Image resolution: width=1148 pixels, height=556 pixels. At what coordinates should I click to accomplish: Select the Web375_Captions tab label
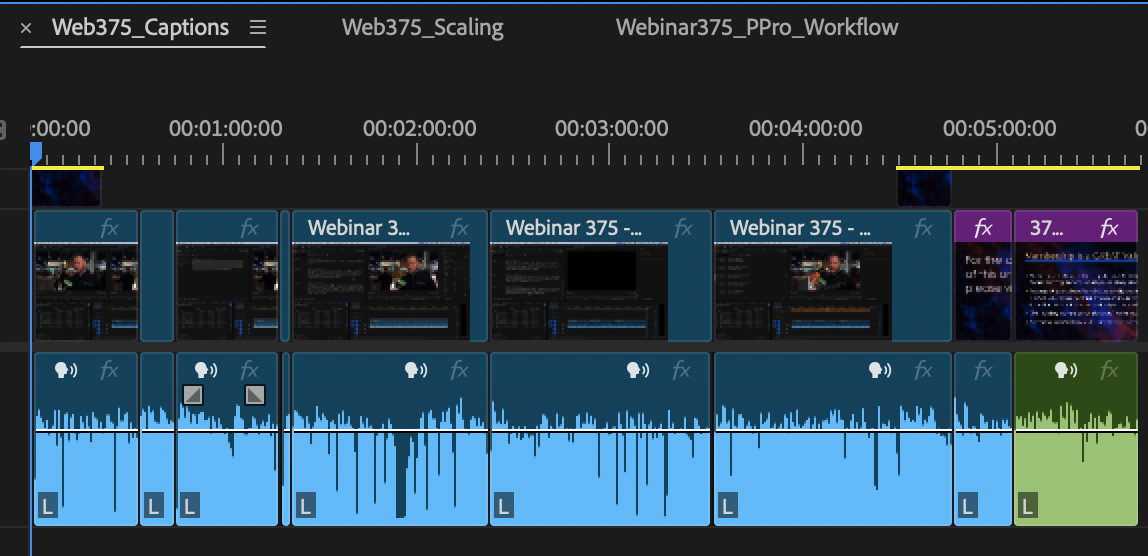pyautogui.click(x=140, y=27)
